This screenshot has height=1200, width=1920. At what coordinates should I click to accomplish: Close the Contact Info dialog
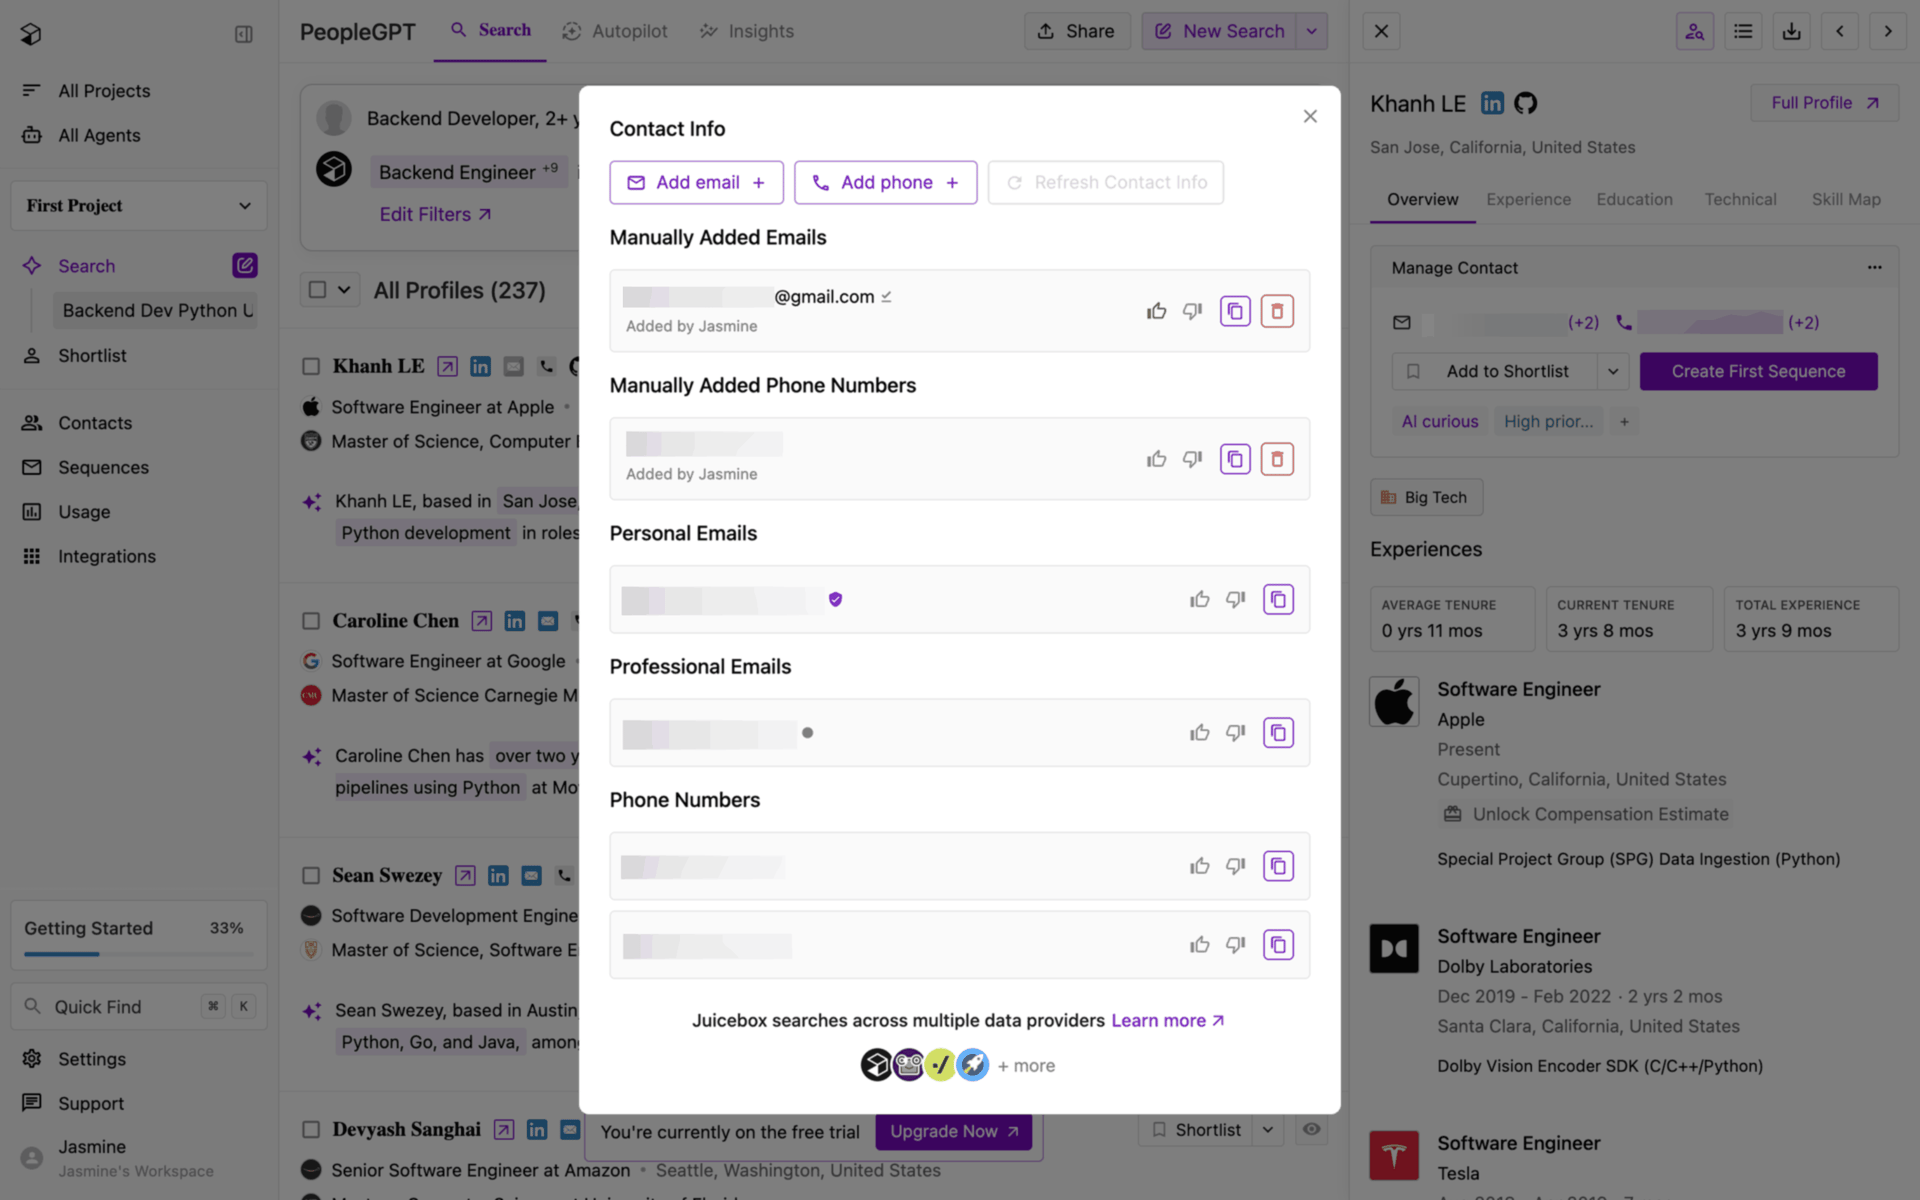click(1310, 116)
